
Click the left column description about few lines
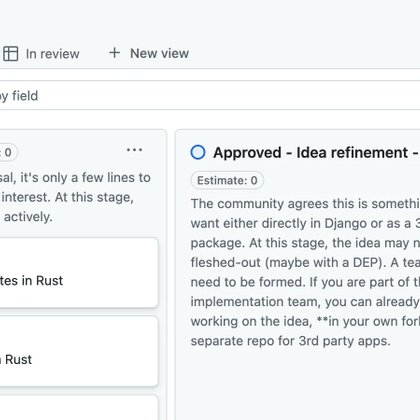[75, 197]
